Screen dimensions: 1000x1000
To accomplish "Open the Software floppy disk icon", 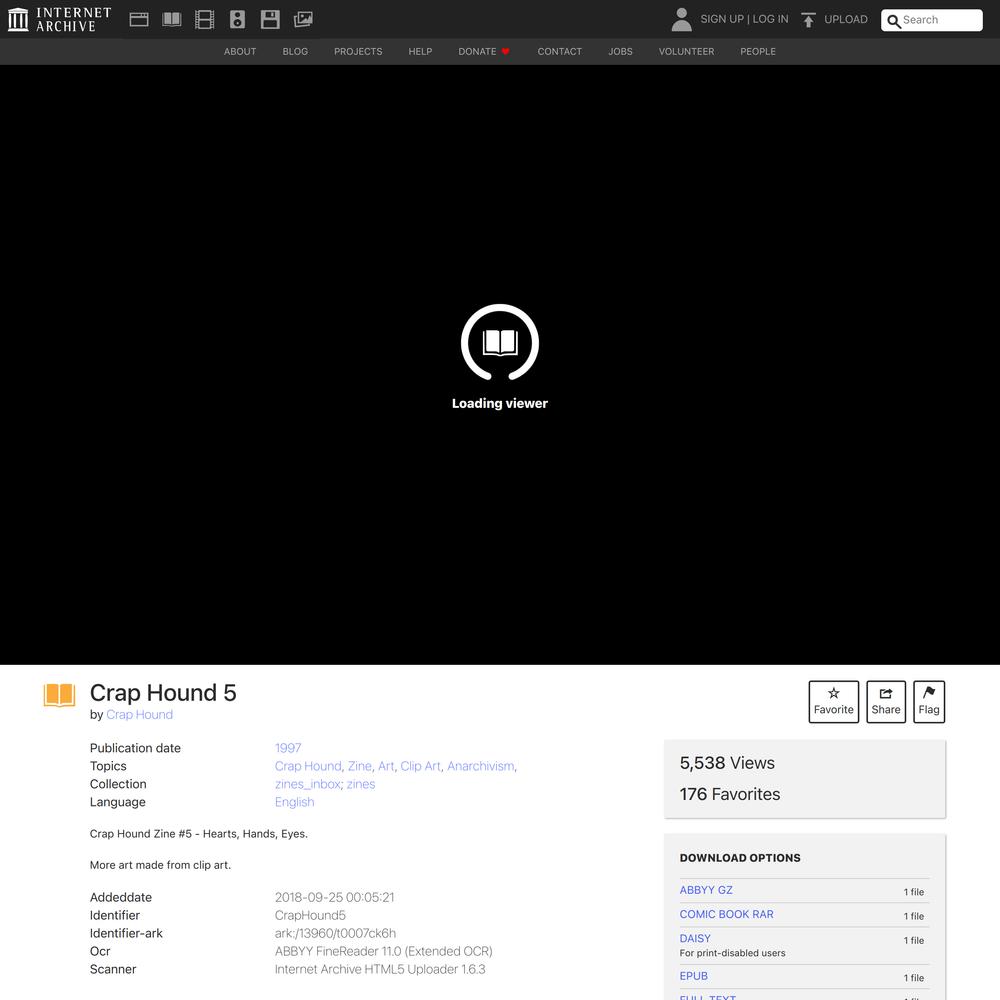I will coord(270,19).
